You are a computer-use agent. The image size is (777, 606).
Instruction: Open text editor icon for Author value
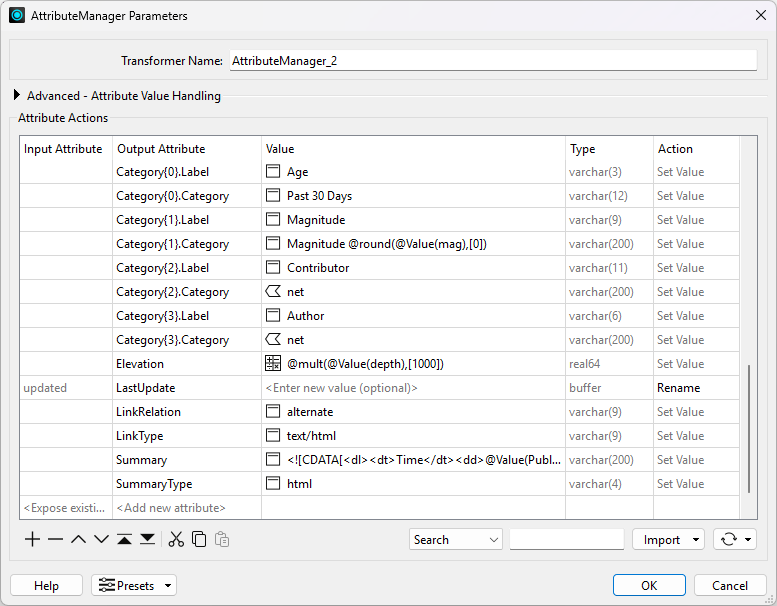(x=273, y=315)
